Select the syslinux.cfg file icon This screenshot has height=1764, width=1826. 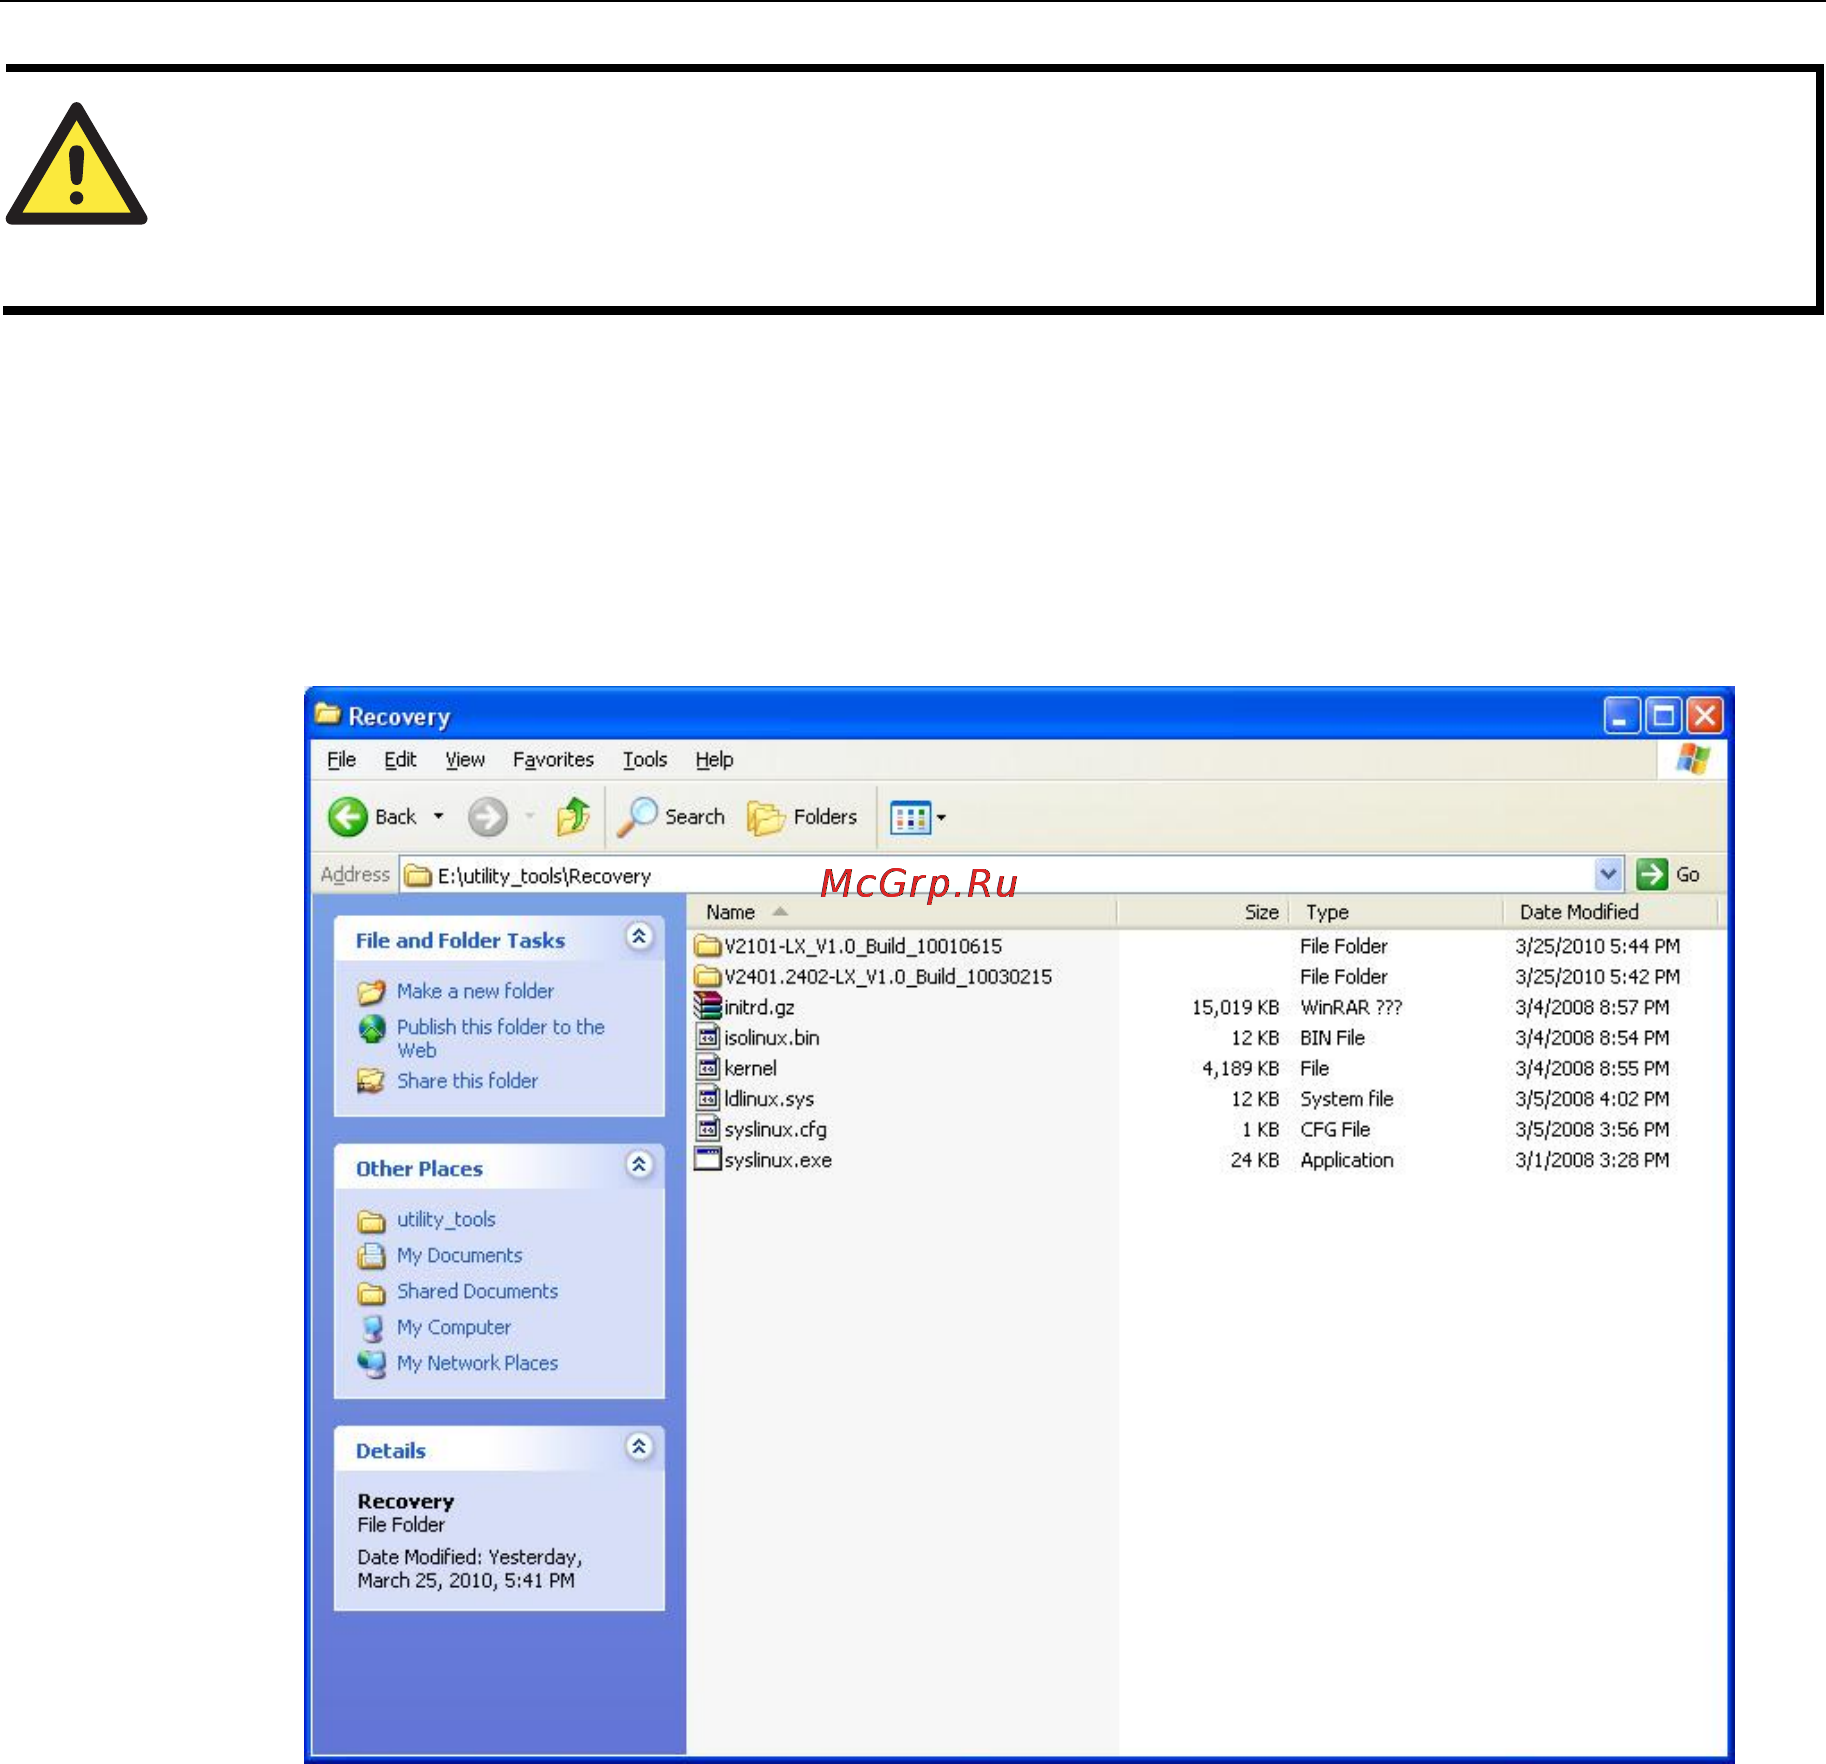[x=708, y=1128]
